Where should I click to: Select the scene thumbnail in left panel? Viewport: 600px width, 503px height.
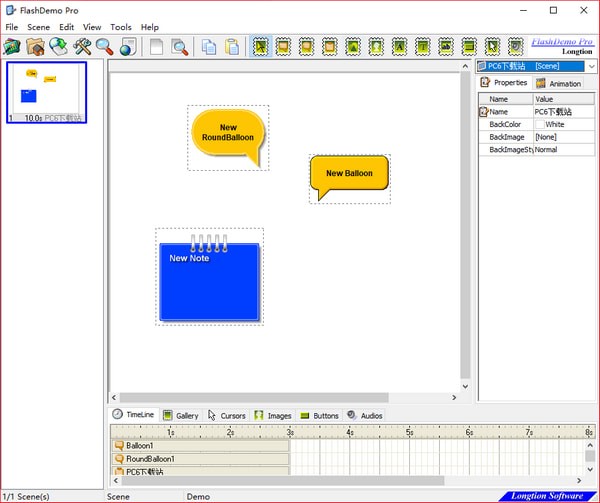click(x=46, y=92)
